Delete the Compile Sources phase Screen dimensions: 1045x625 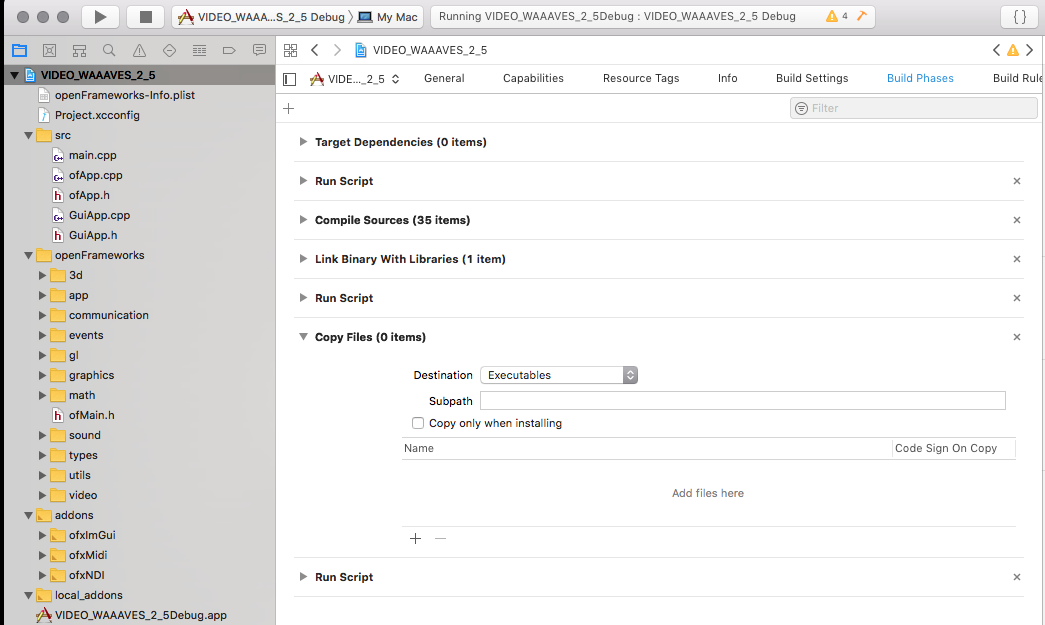(1017, 220)
